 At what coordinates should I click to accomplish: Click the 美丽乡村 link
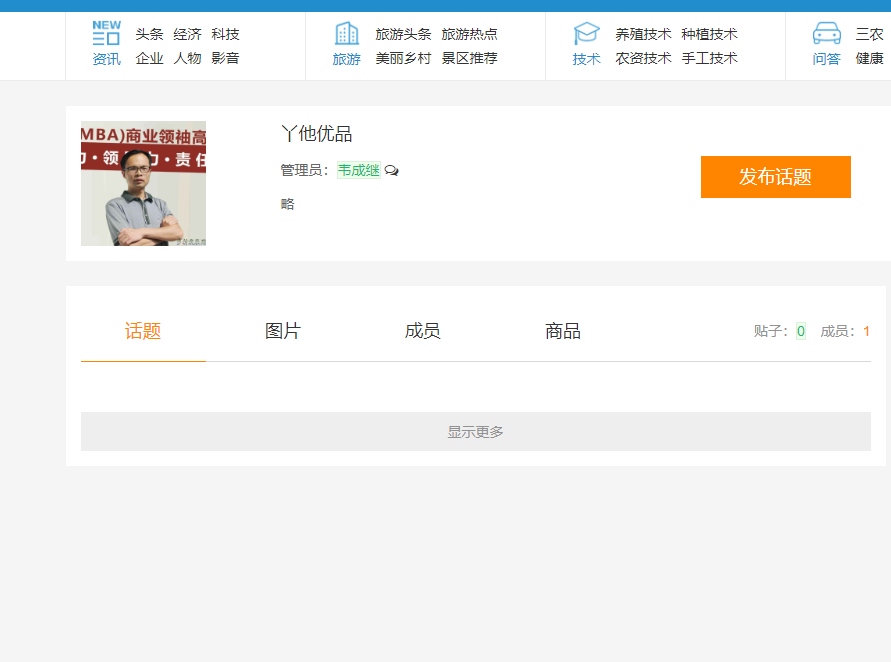click(403, 58)
